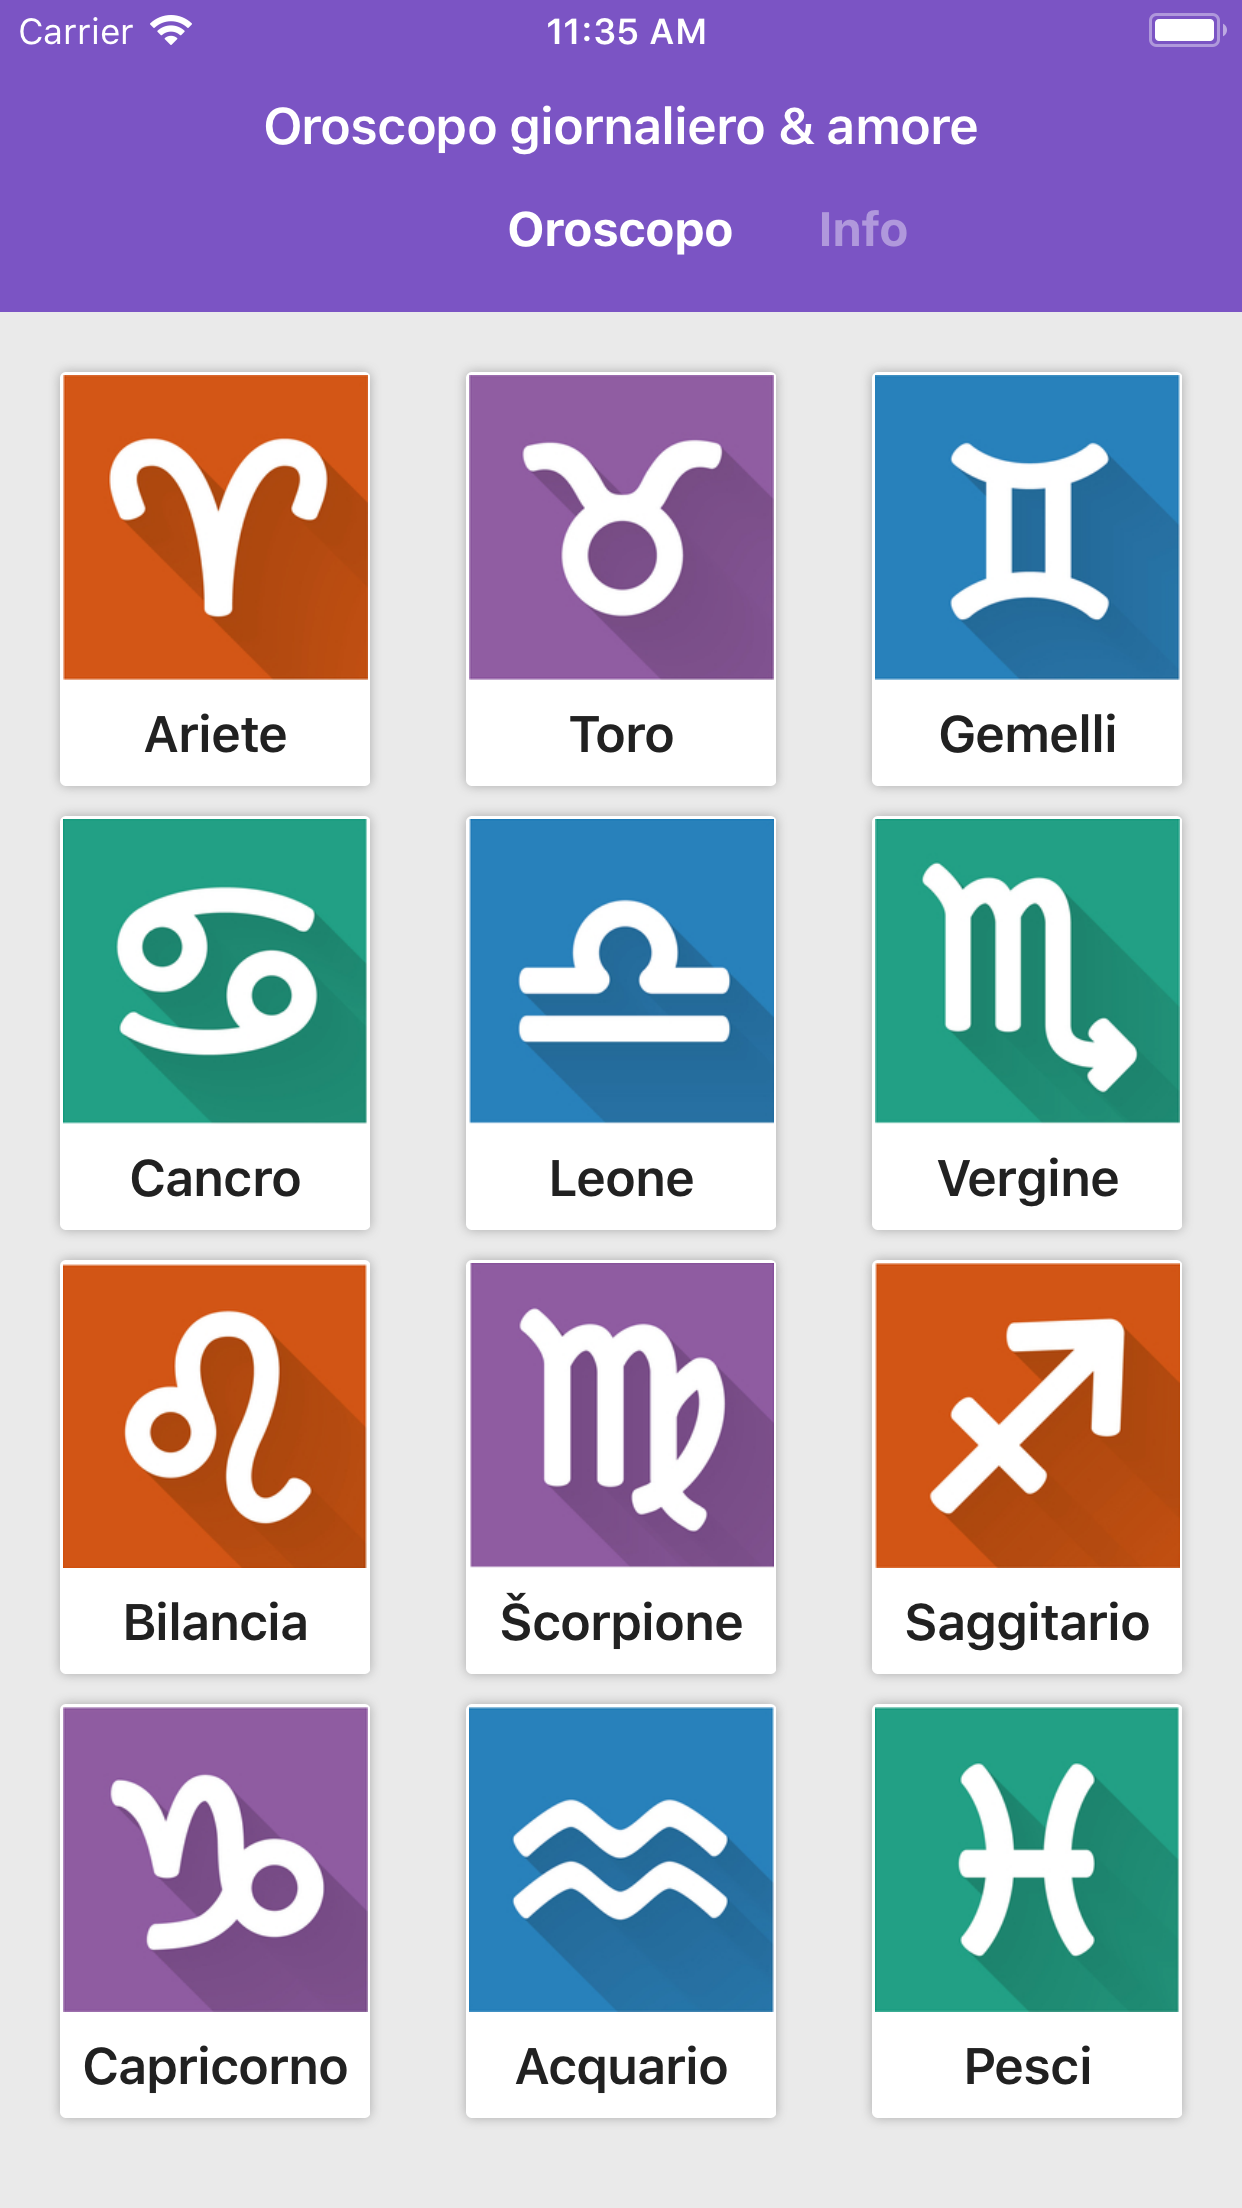Select the Oroscopo tab
The height and width of the screenshot is (2208, 1242).
coord(620,230)
